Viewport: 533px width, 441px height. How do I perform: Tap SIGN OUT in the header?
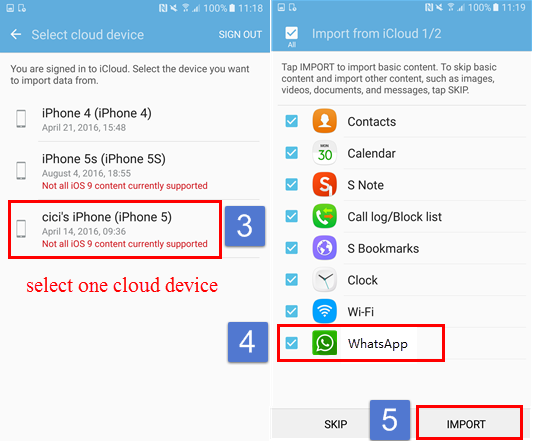pyautogui.click(x=240, y=35)
